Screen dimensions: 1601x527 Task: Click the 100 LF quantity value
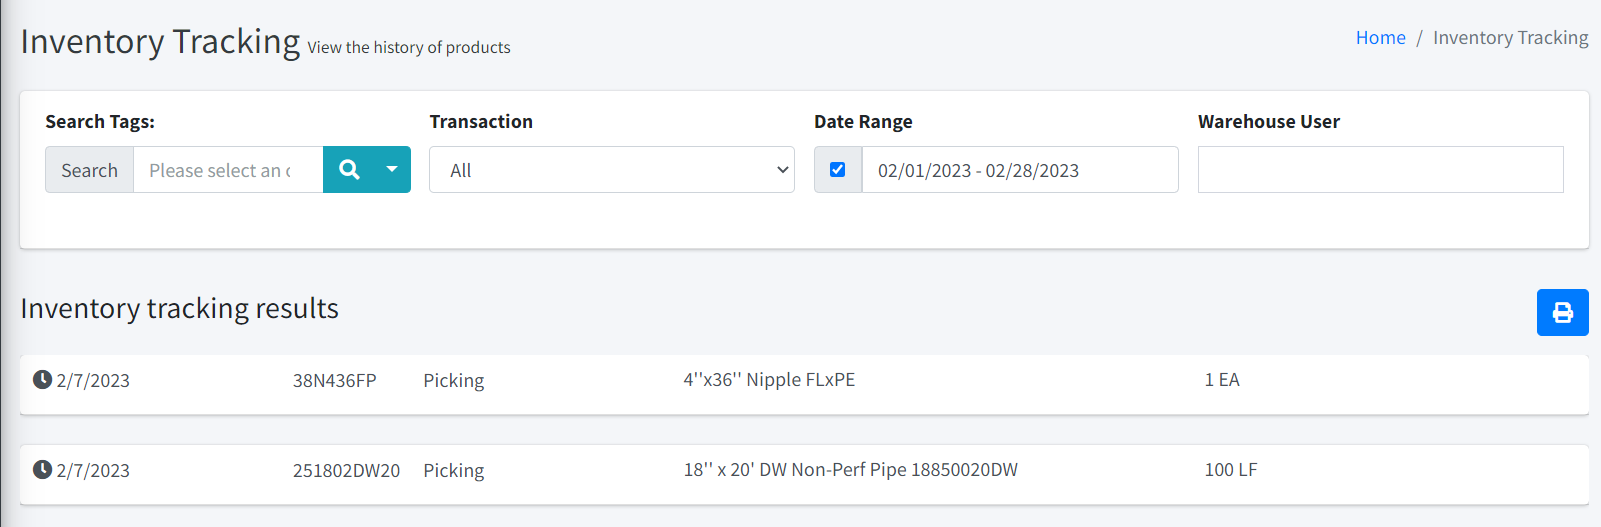1230,470
